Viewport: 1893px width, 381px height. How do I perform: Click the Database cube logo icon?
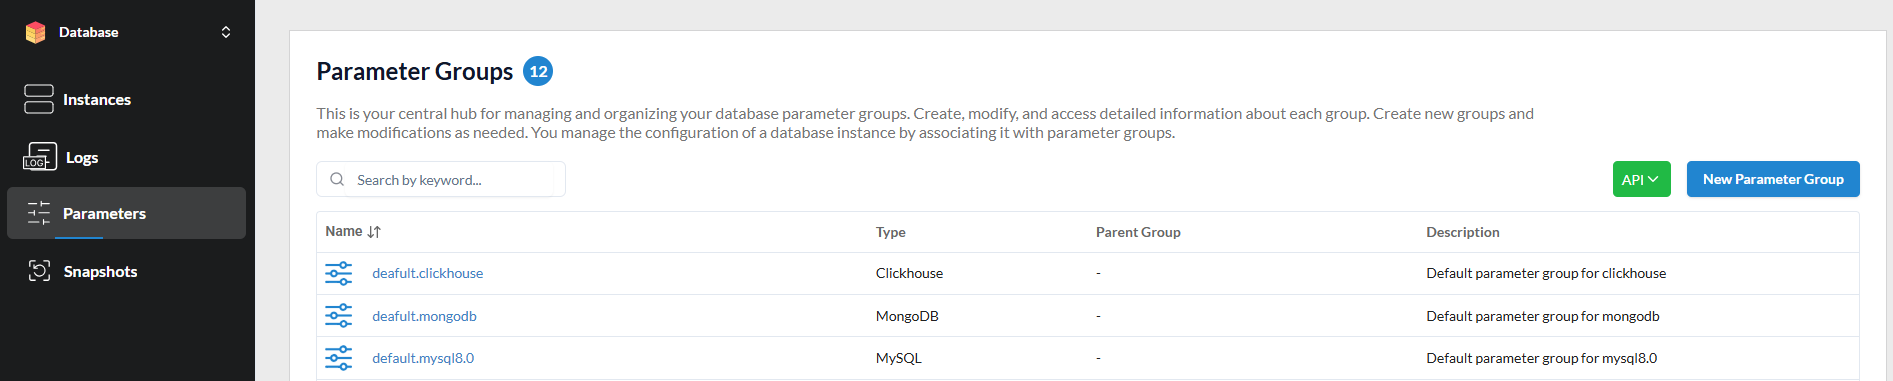click(36, 32)
